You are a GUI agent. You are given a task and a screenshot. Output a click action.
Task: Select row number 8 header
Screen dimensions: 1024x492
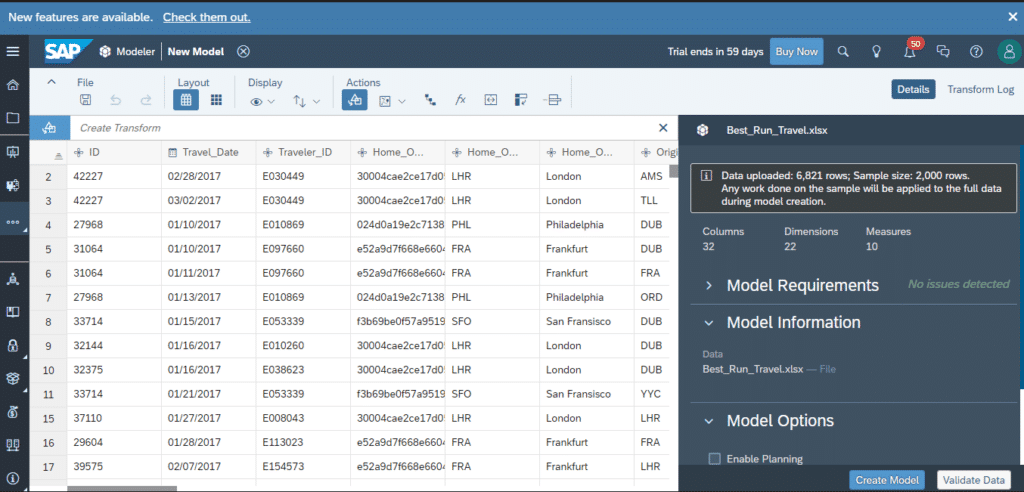pos(48,321)
